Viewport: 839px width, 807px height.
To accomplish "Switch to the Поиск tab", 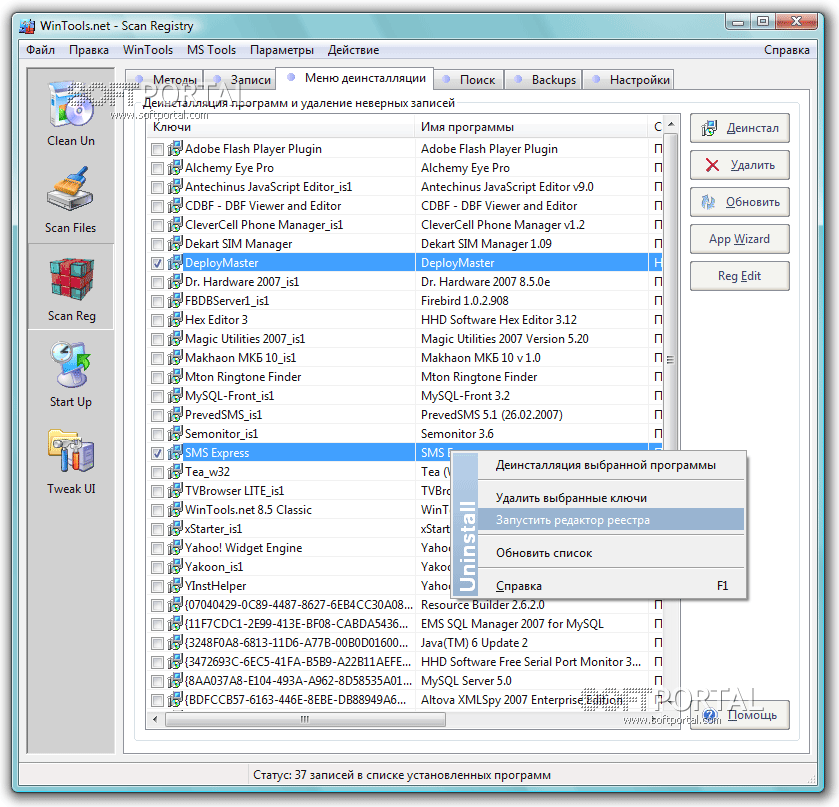I will 469,80.
